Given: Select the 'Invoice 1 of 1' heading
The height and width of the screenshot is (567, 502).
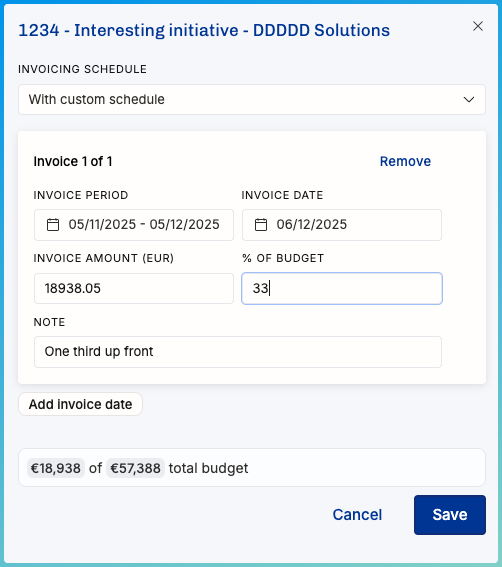Looking at the screenshot, I should pyautogui.click(x=73, y=161).
